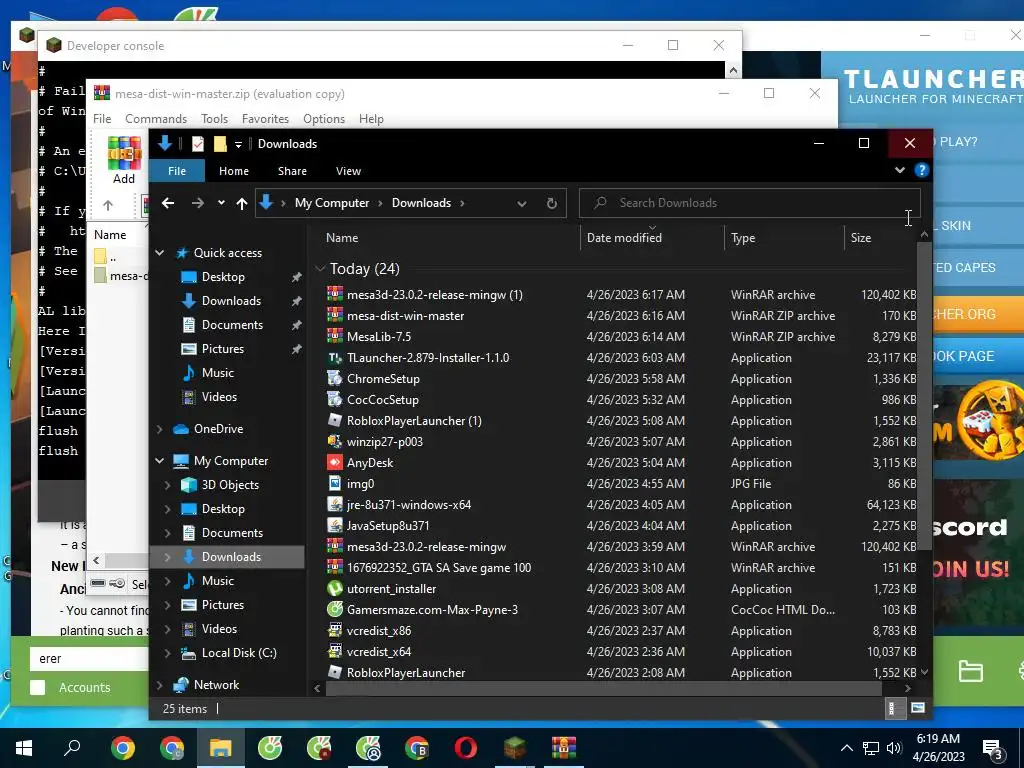Click the TLauncher account name field
The width and height of the screenshot is (1024, 768).
tap(90, 658)
